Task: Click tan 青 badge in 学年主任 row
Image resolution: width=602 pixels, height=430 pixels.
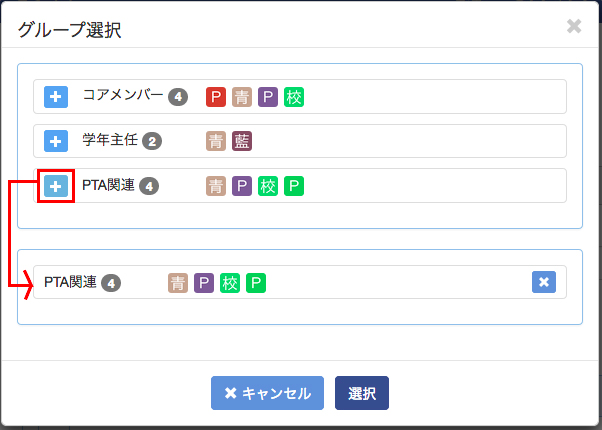Action: tap(216, 141)
